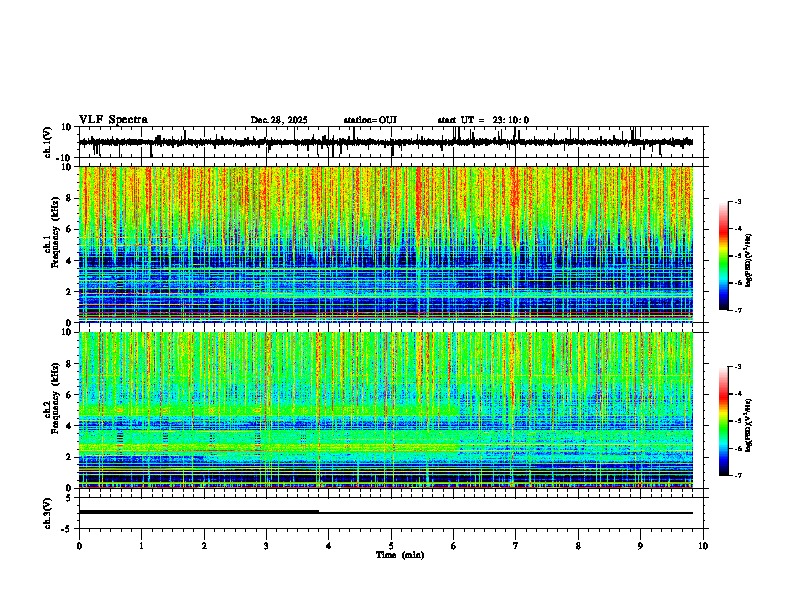Click the time axis tick label "0"
Image resolution: width=792 pixels, height=612 pixels.
click(x=79, y=546)
